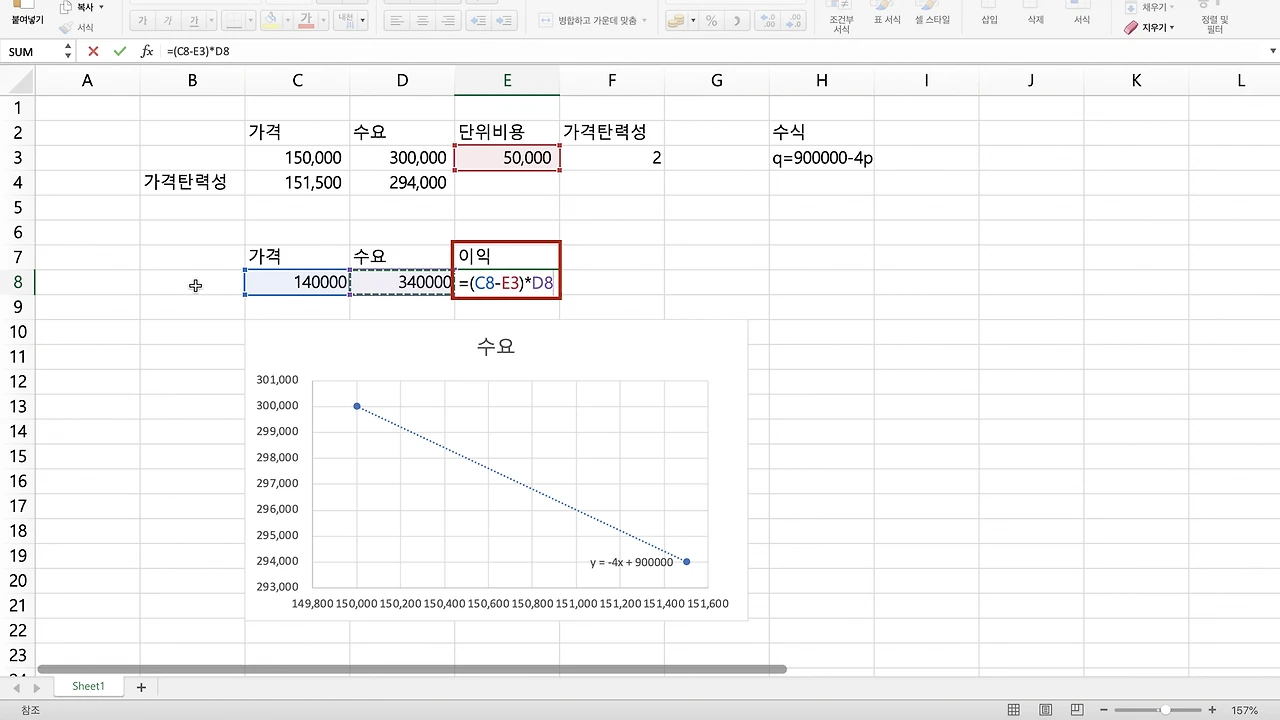The height and width of the screenshot is (720, 1280).
Task: Open the 정렬 및 필터 sort and filter menu
Action: (x=1215, y=19)
